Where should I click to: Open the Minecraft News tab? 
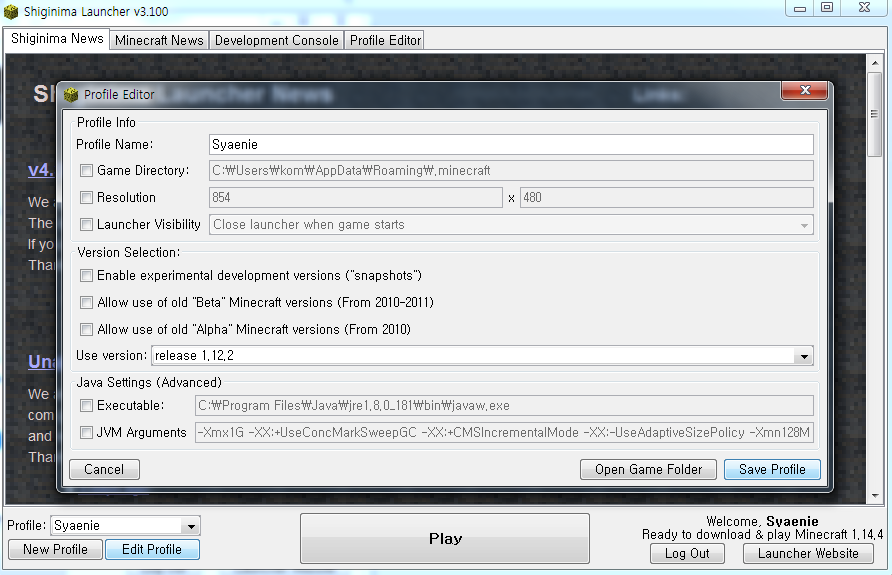coord(159,40)
